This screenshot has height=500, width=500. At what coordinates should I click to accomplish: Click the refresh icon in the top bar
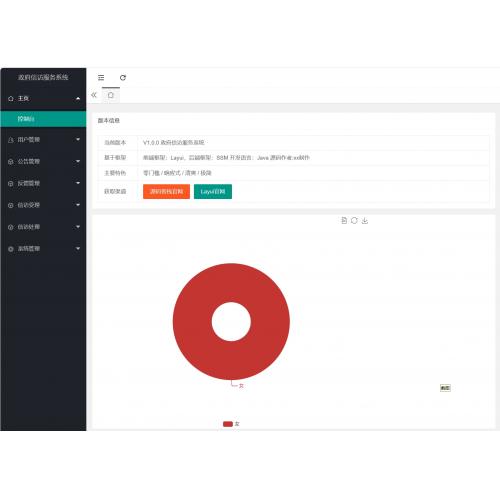click(123, 78)
